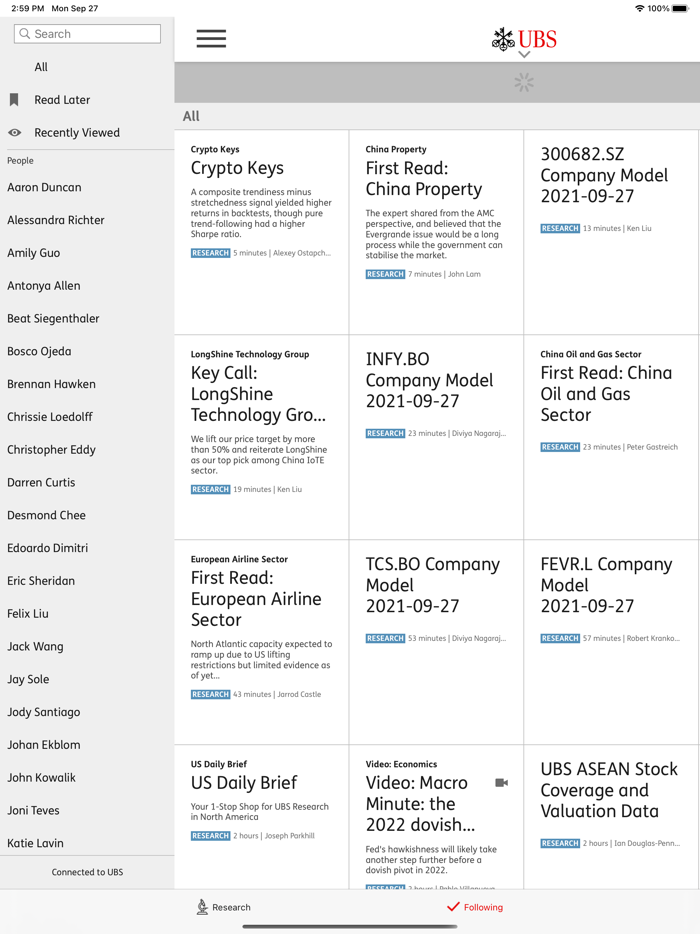Select Amily Guo in People
This screenshot has height=934, width=700.
(x=33, y=253)
